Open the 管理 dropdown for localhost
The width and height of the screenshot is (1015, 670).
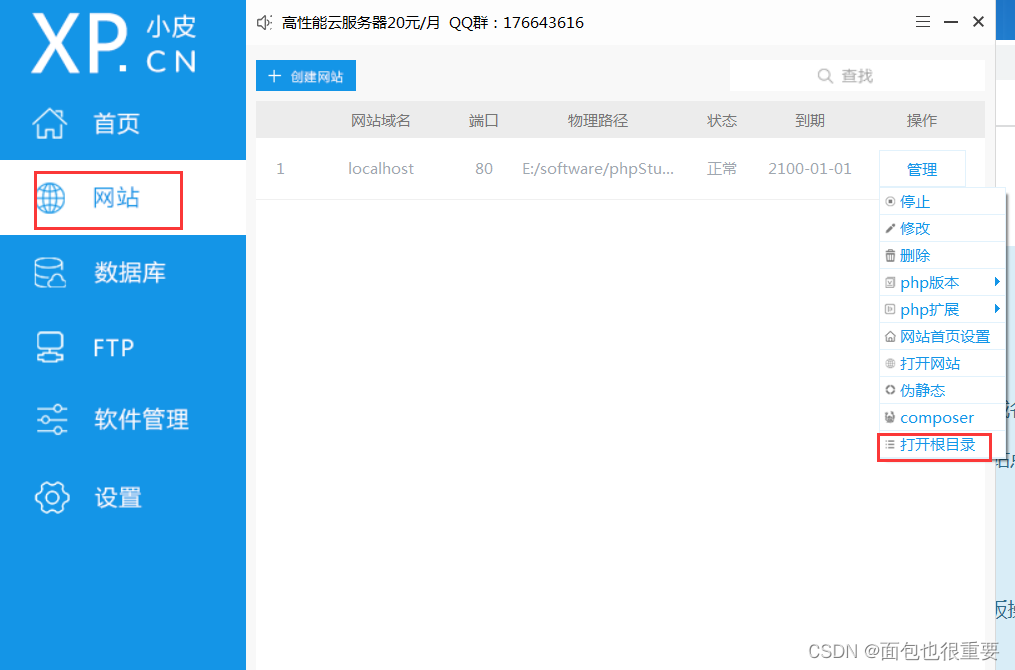(x=921, y=169)
